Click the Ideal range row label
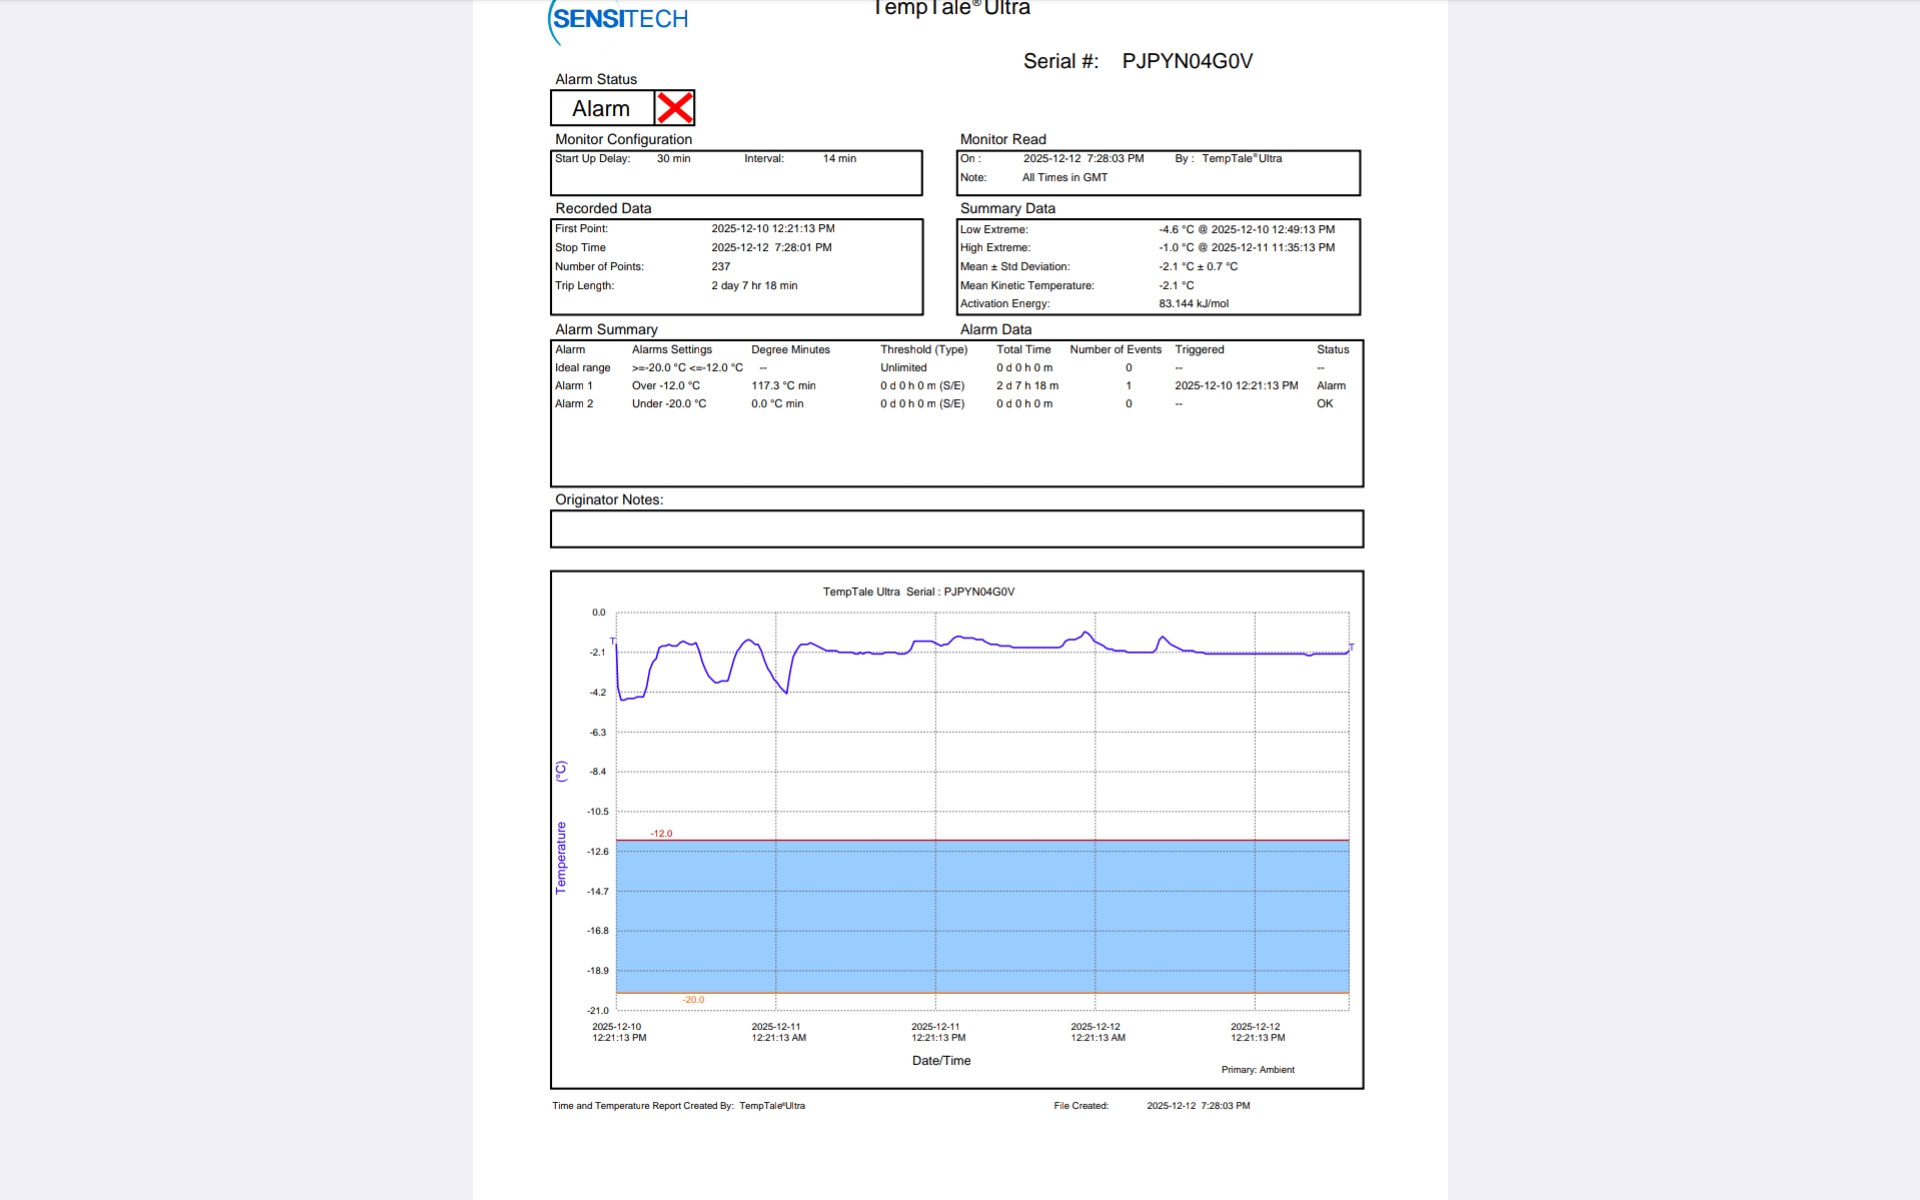The image size is (1920, 1200). pos(582,368)
